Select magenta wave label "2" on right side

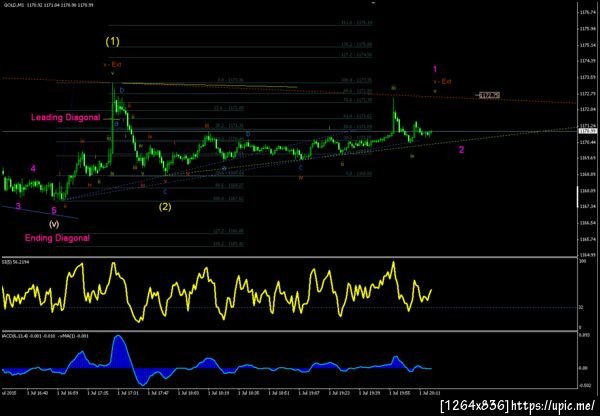coord(461,150)
